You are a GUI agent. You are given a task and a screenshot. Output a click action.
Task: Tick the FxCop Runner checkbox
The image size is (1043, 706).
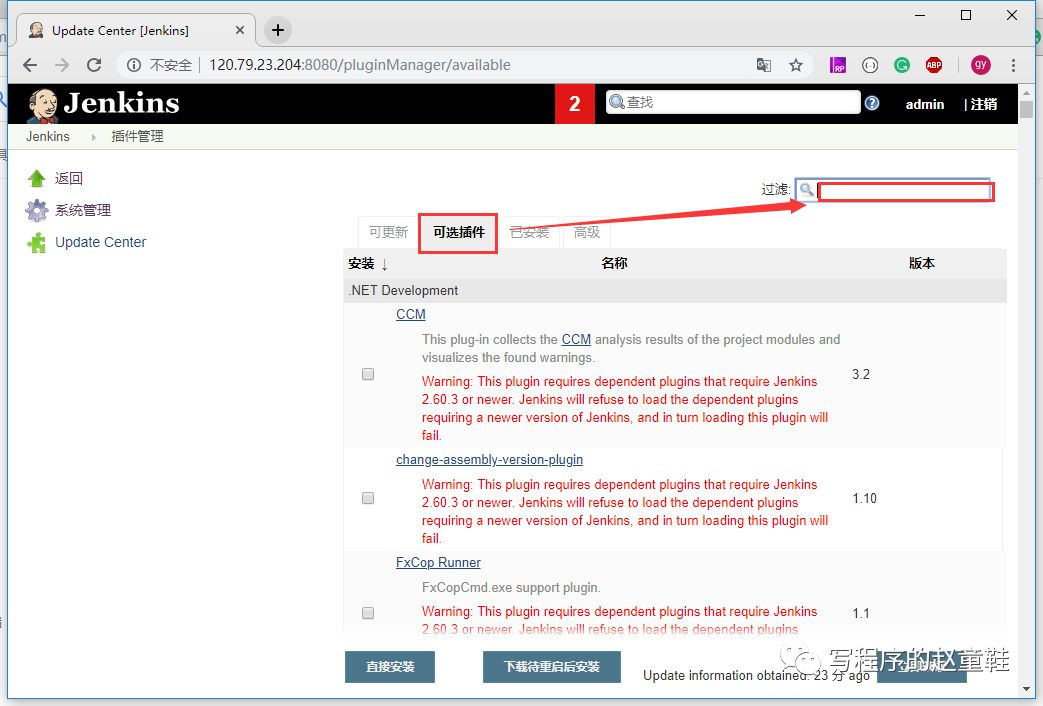click(x=368, y=613)
